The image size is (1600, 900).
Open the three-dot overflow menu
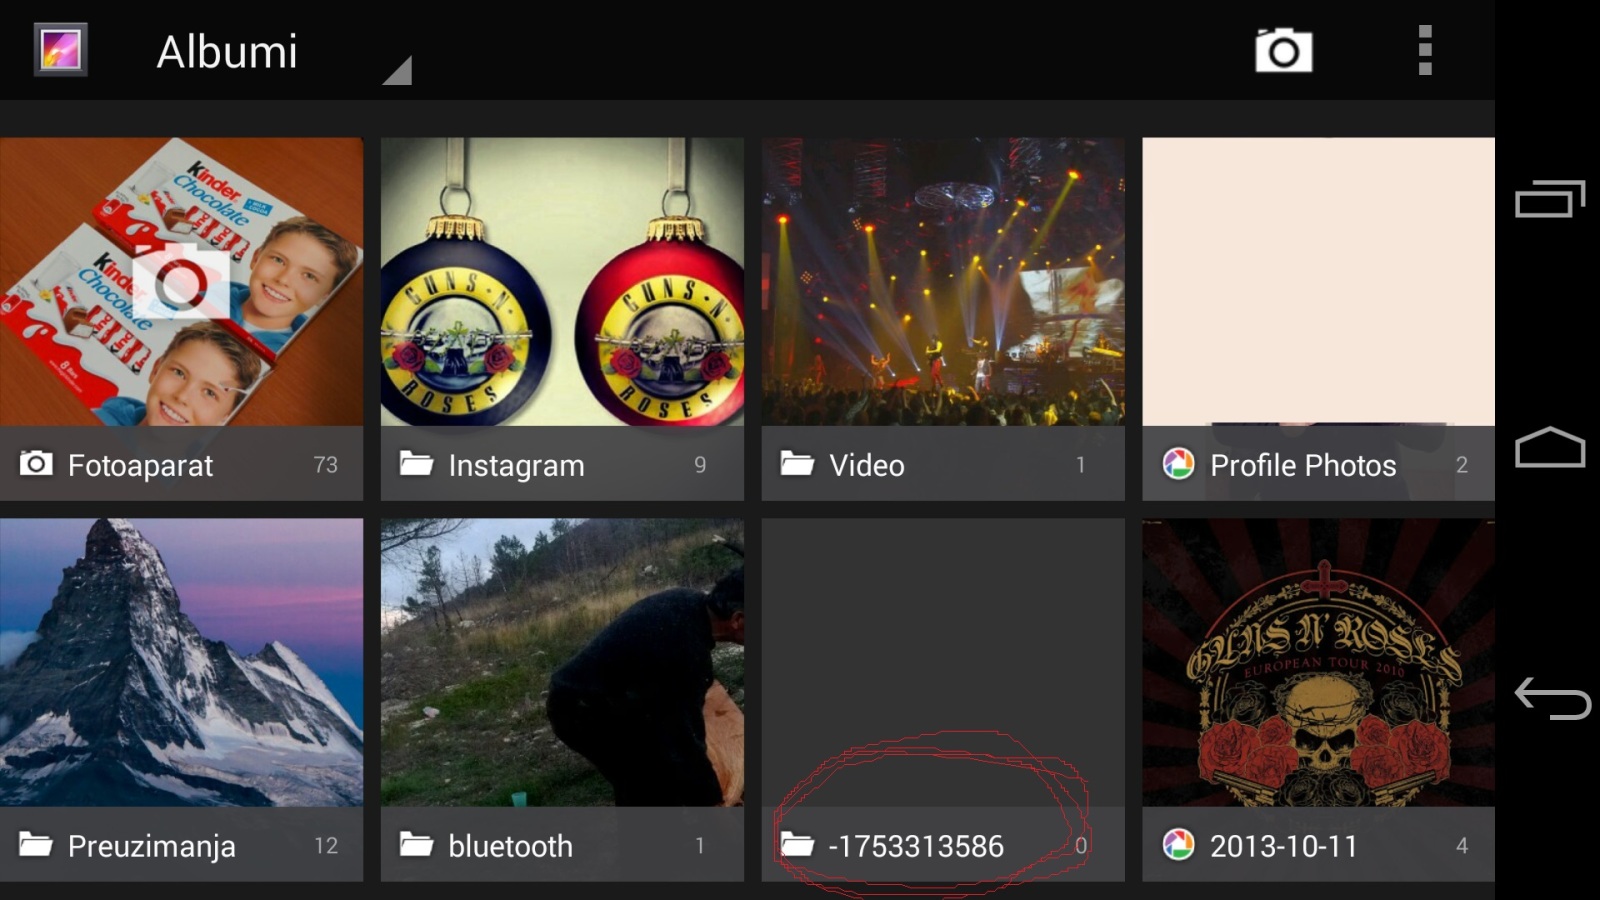click(1425, 50)
